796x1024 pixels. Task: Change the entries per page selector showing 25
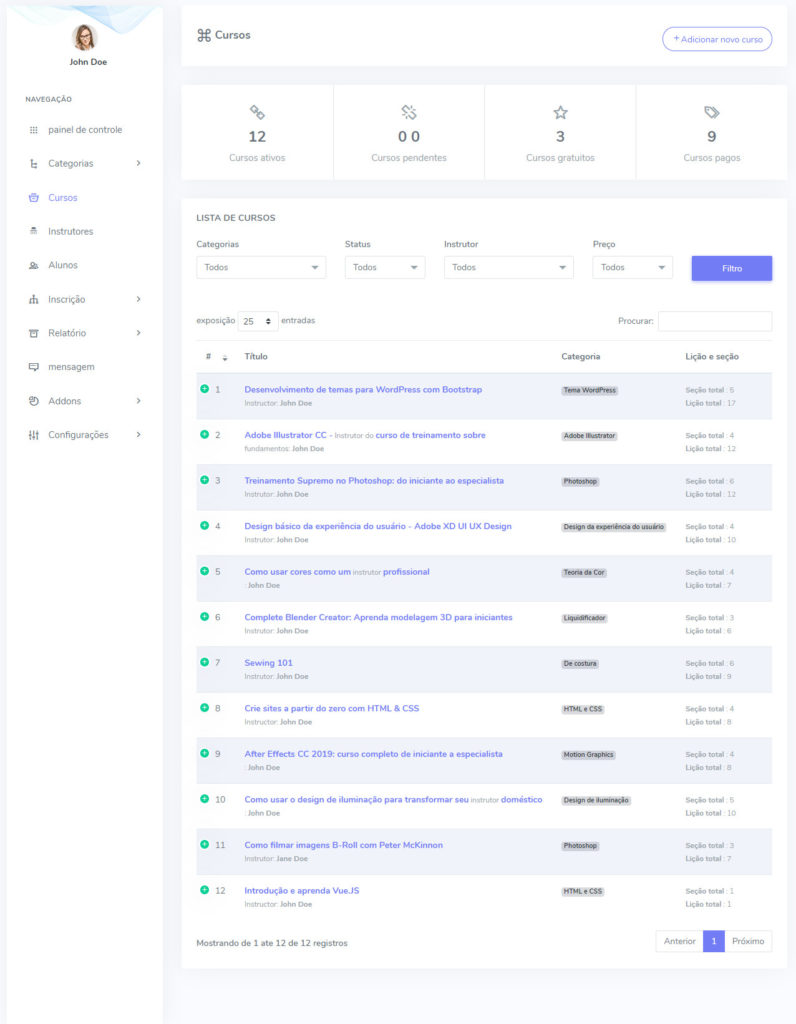(x=258, y=321)
